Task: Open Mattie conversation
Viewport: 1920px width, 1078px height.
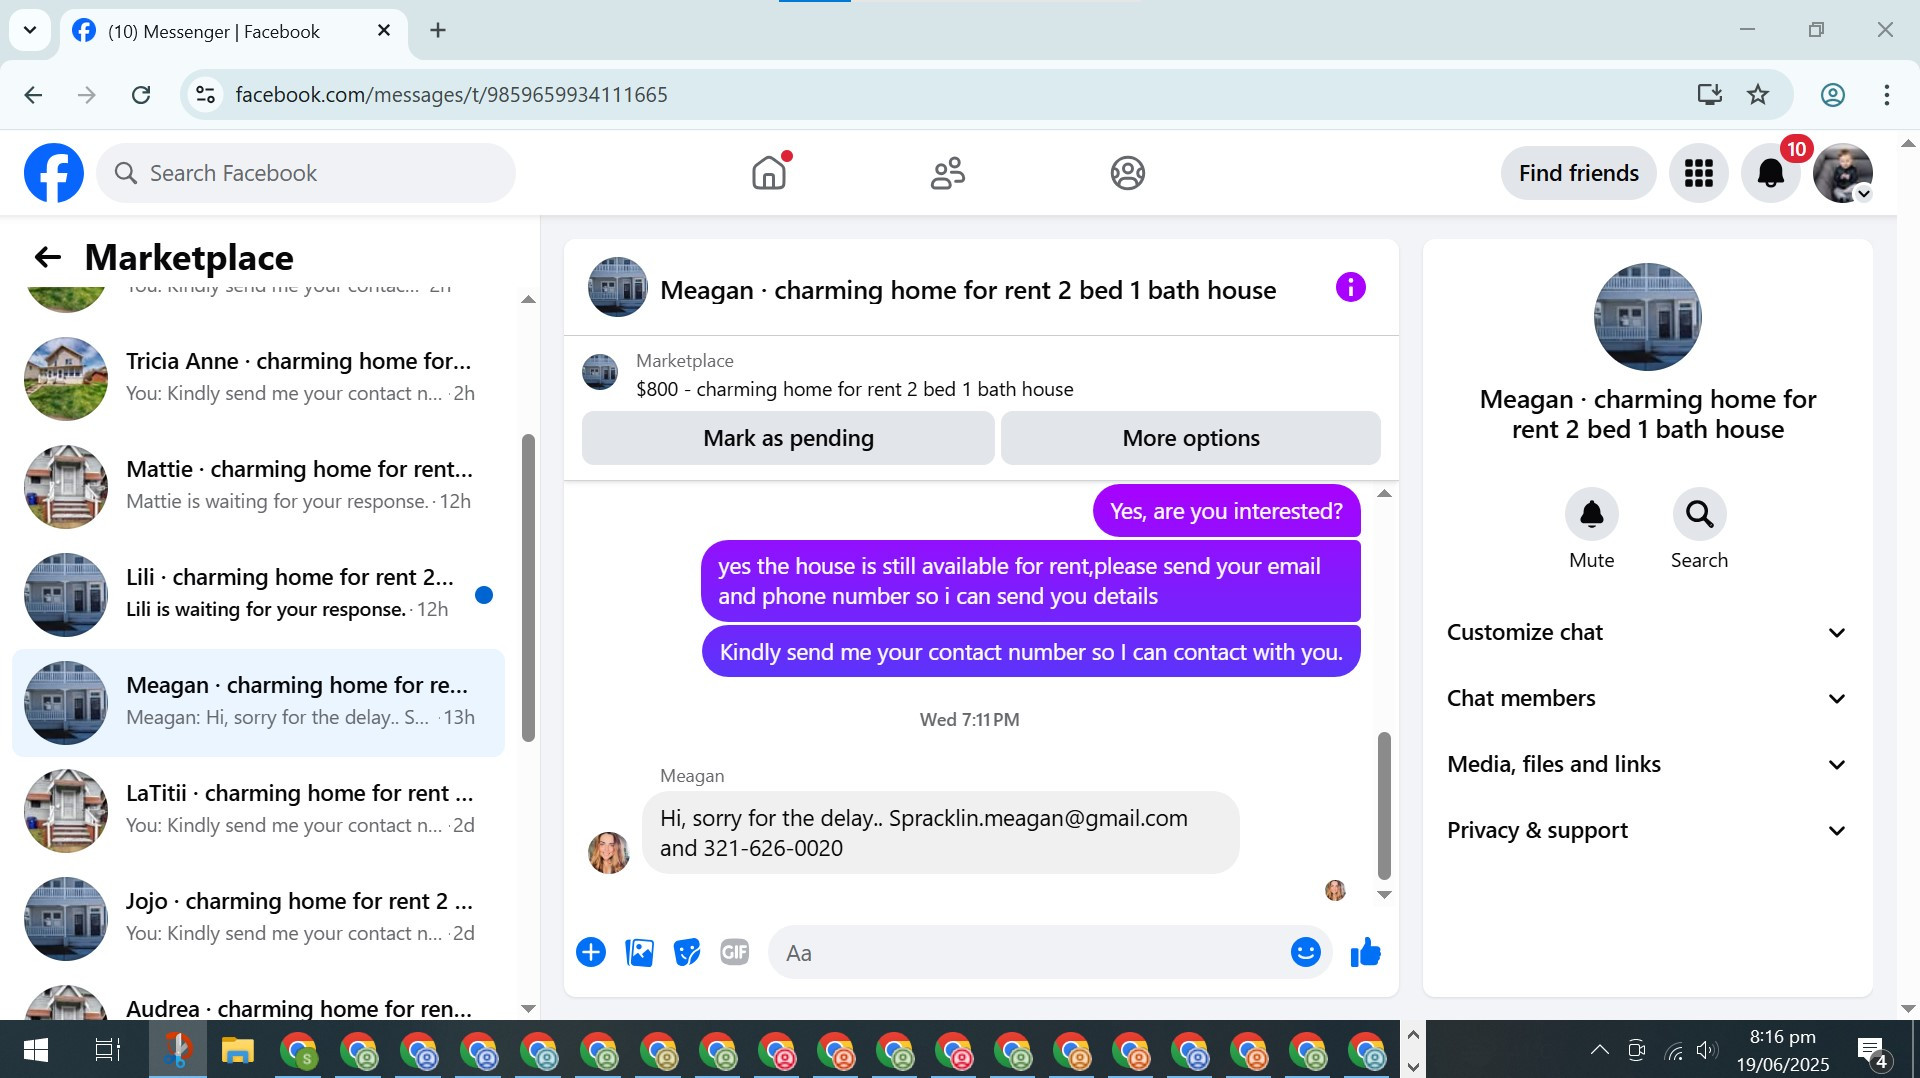Action: click(x=259, y=487)
